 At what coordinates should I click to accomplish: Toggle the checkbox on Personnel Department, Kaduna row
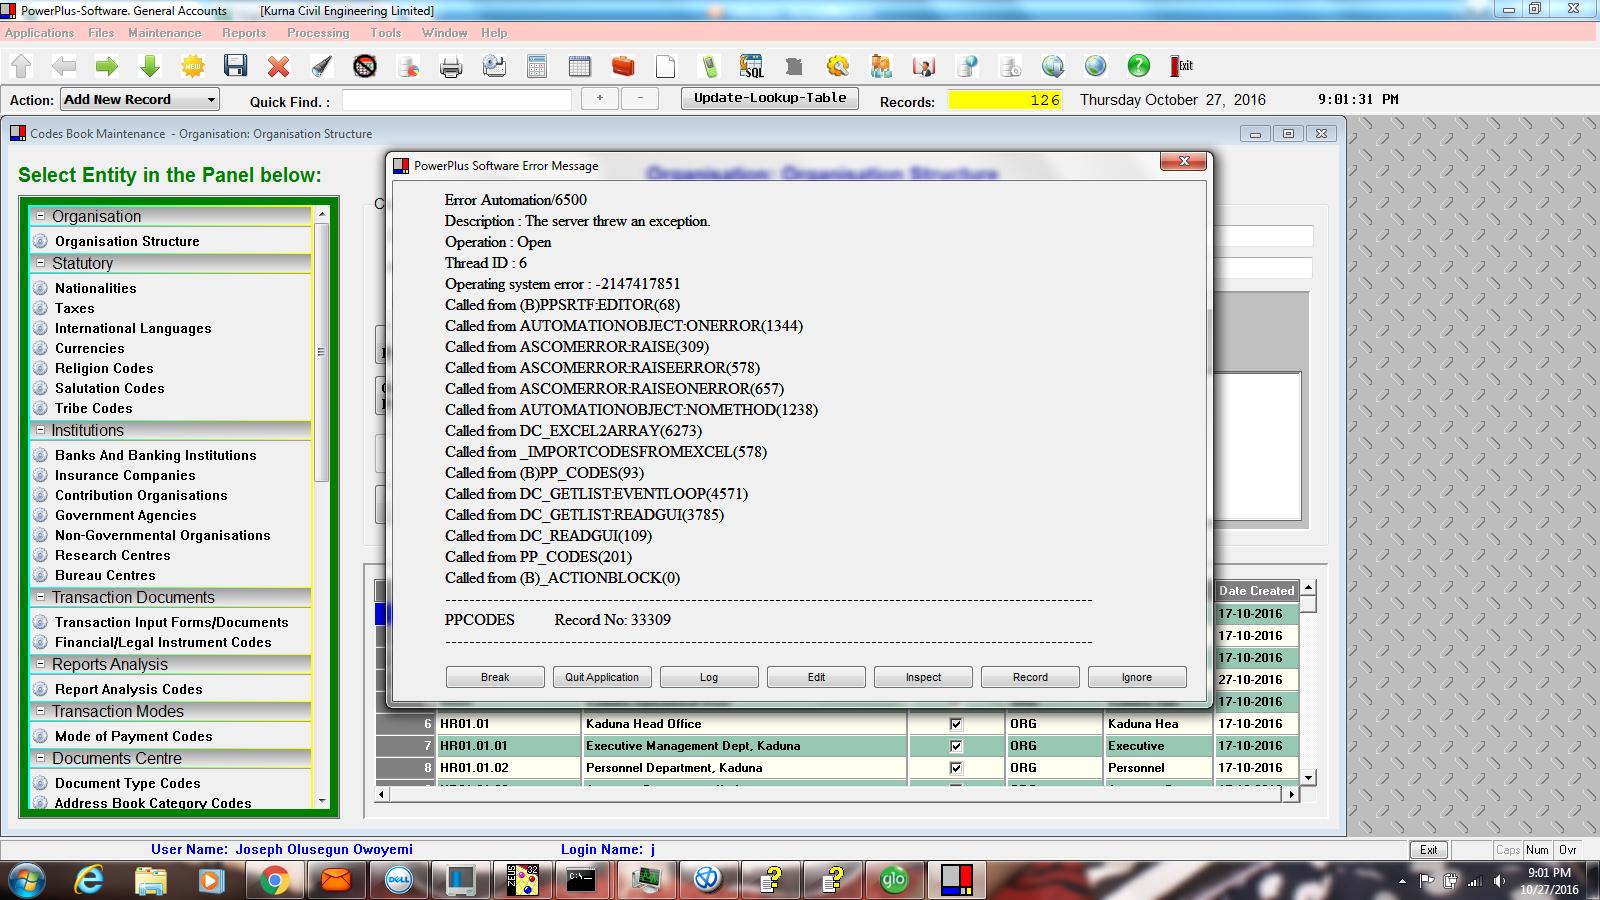tap(956, 768)
